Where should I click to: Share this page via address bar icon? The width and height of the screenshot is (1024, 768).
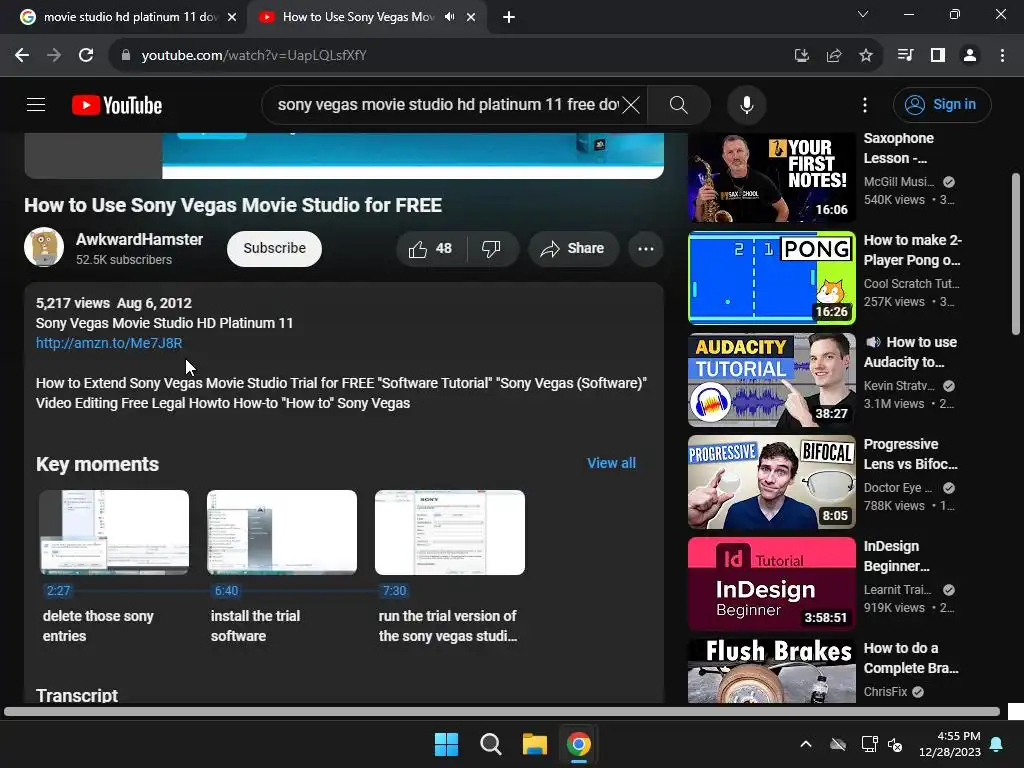coord(833,55)
